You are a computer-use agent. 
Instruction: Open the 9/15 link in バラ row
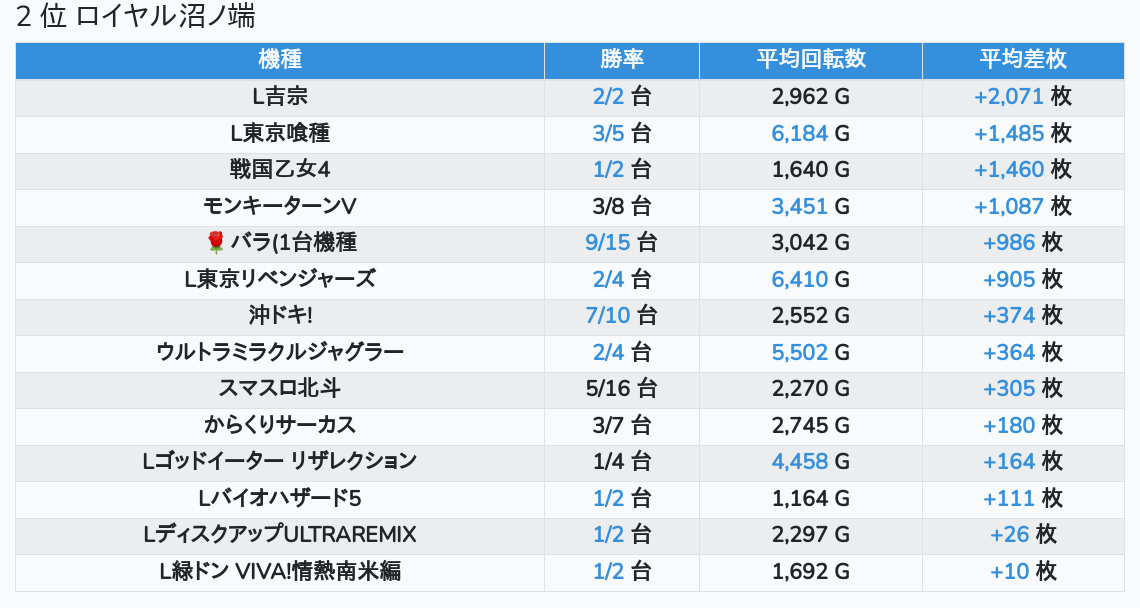pos(608,243)
